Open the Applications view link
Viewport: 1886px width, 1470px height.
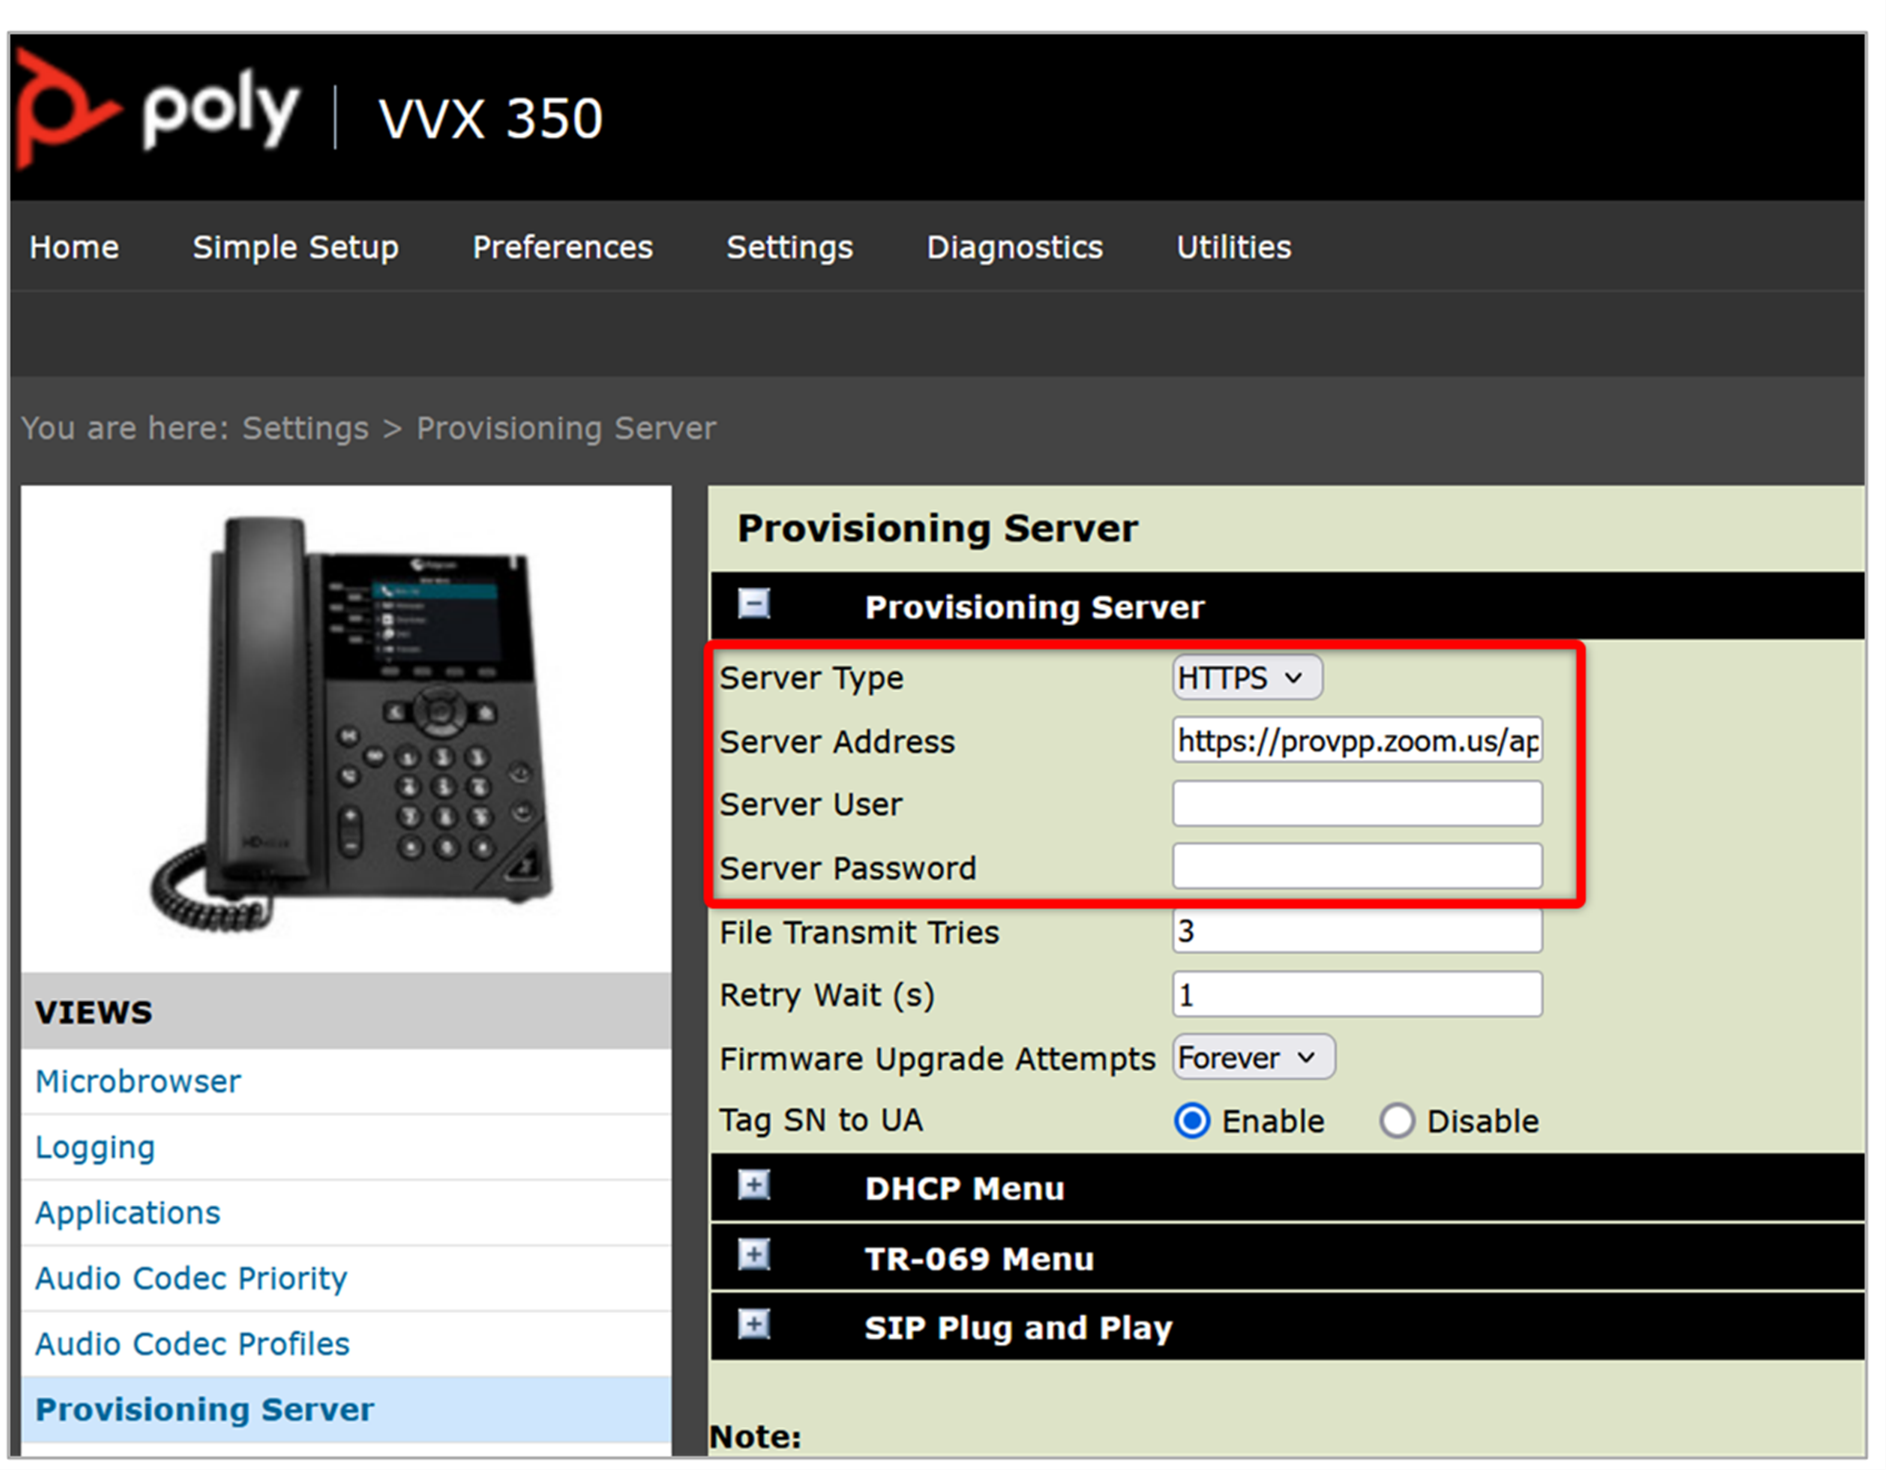(127, 1212)
